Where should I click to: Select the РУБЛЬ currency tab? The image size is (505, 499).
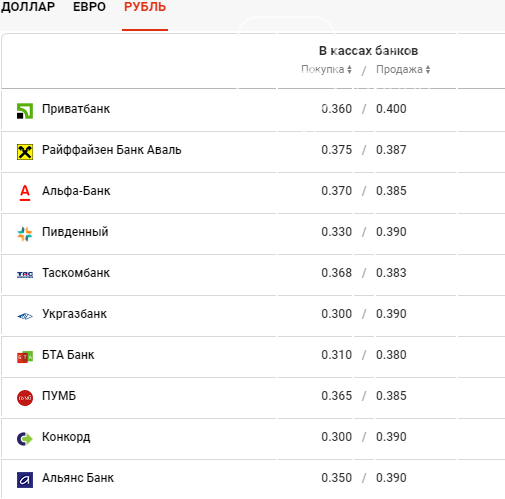coord(145,7)
